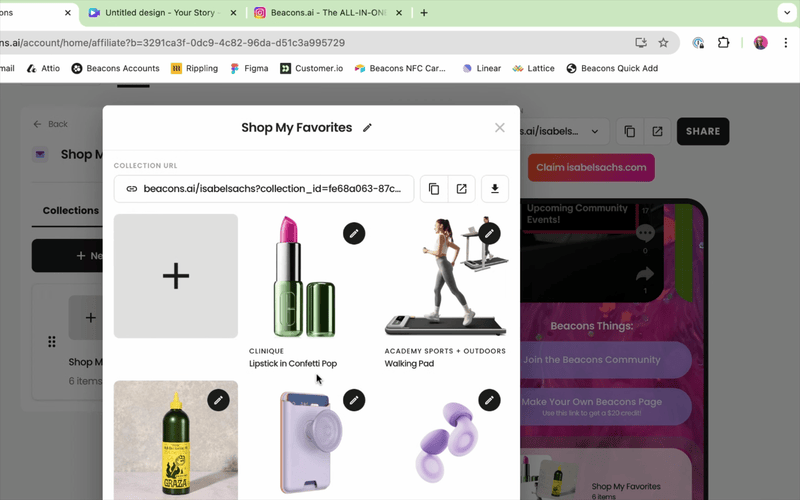This screenshot has height=500, width=800.
Task: Add a new item with plus tile
Action: pos(176,276)
